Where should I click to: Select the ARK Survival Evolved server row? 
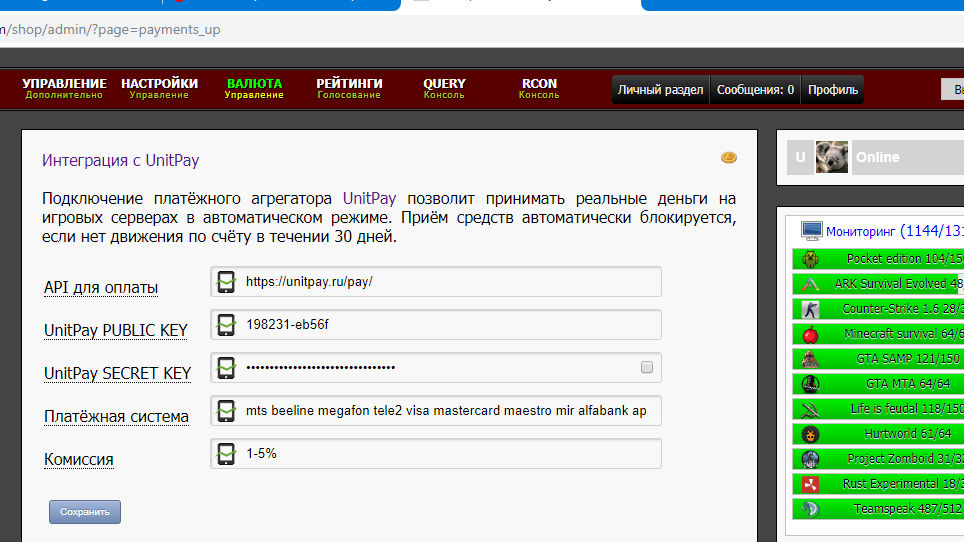pyautogui.click(x=878, y=284)
